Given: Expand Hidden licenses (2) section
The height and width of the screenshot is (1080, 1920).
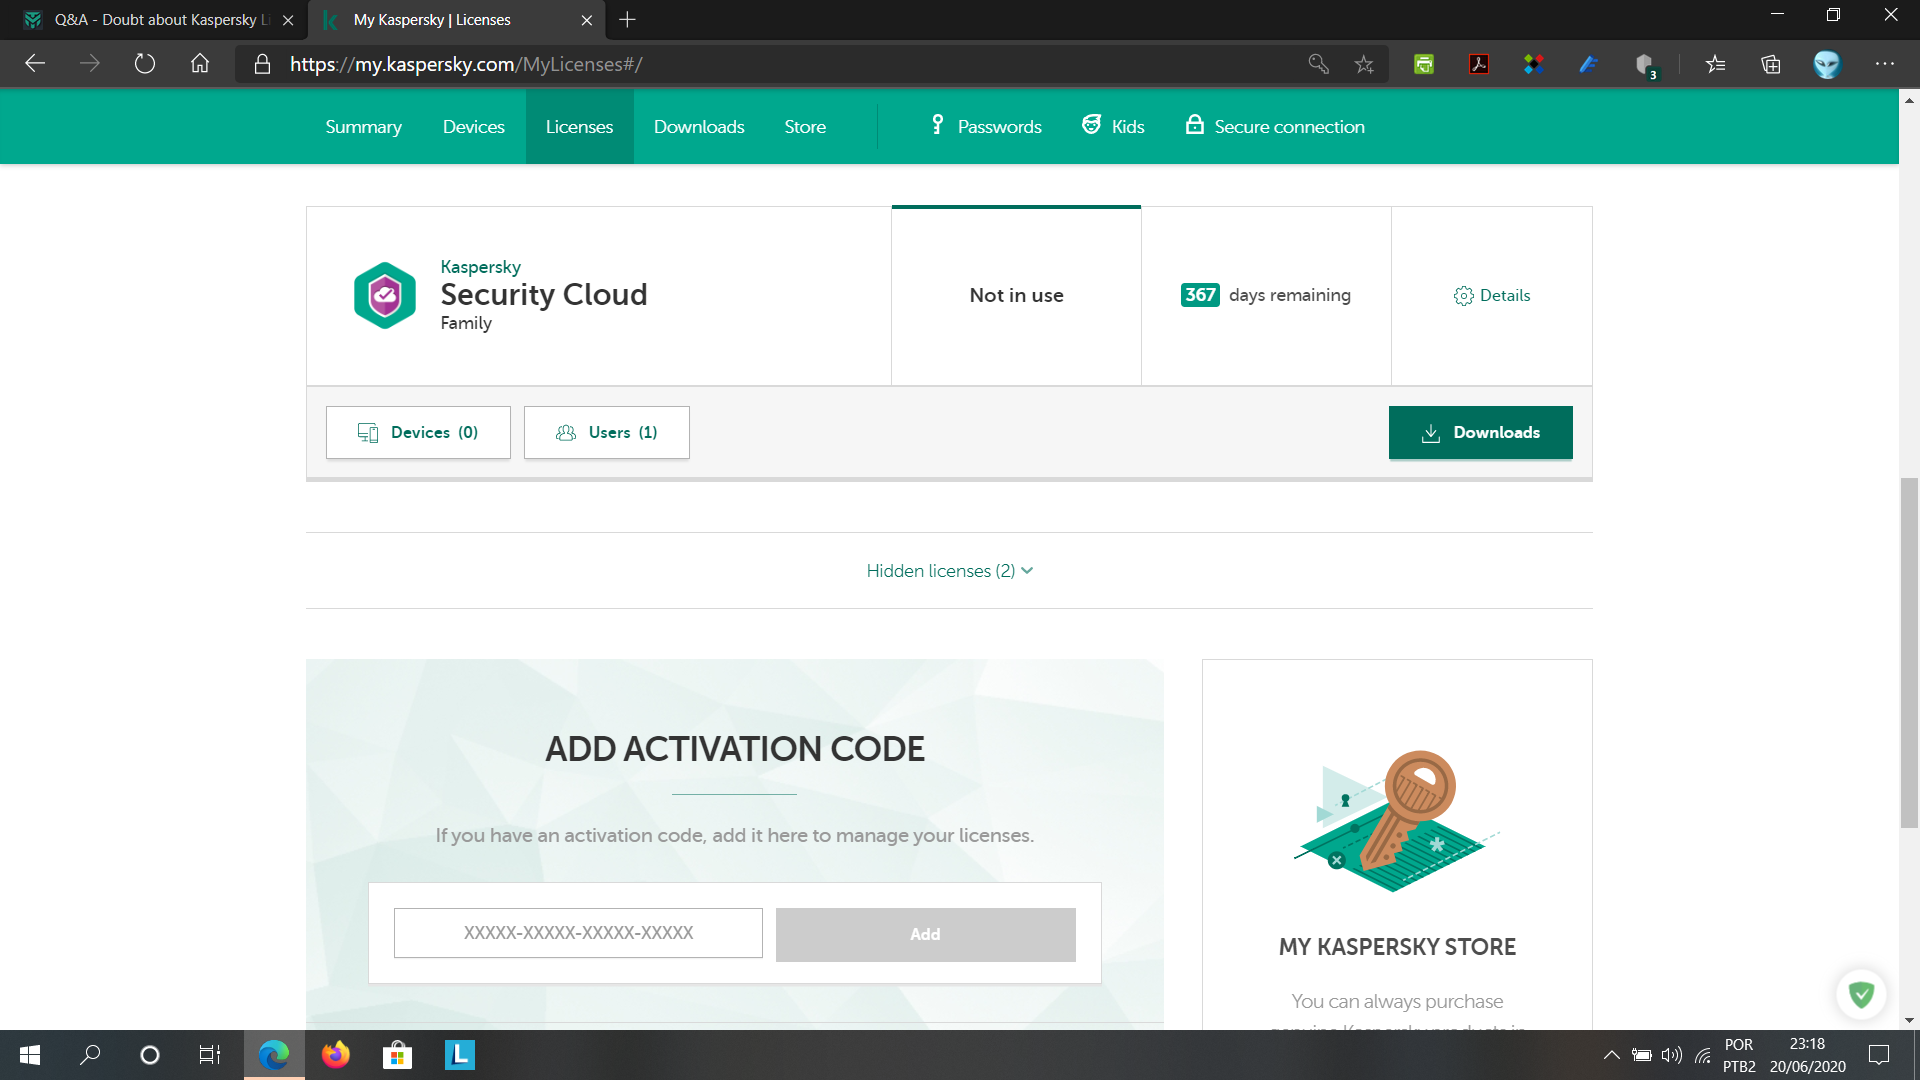Looking at the screenshot, I should point(949,571).
